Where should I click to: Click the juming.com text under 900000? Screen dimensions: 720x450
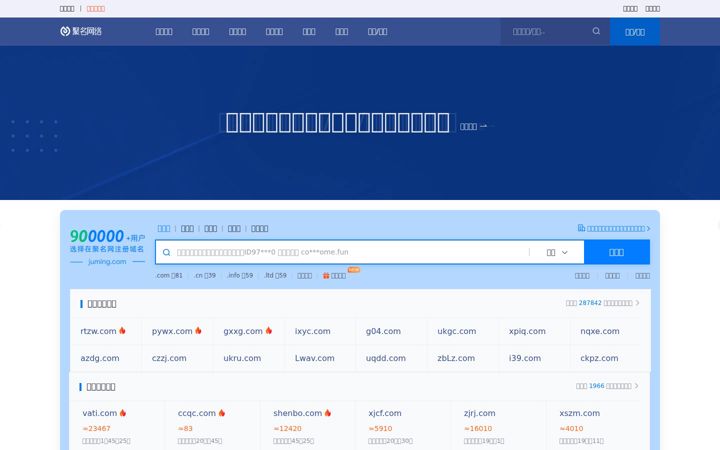pos(107,262)
